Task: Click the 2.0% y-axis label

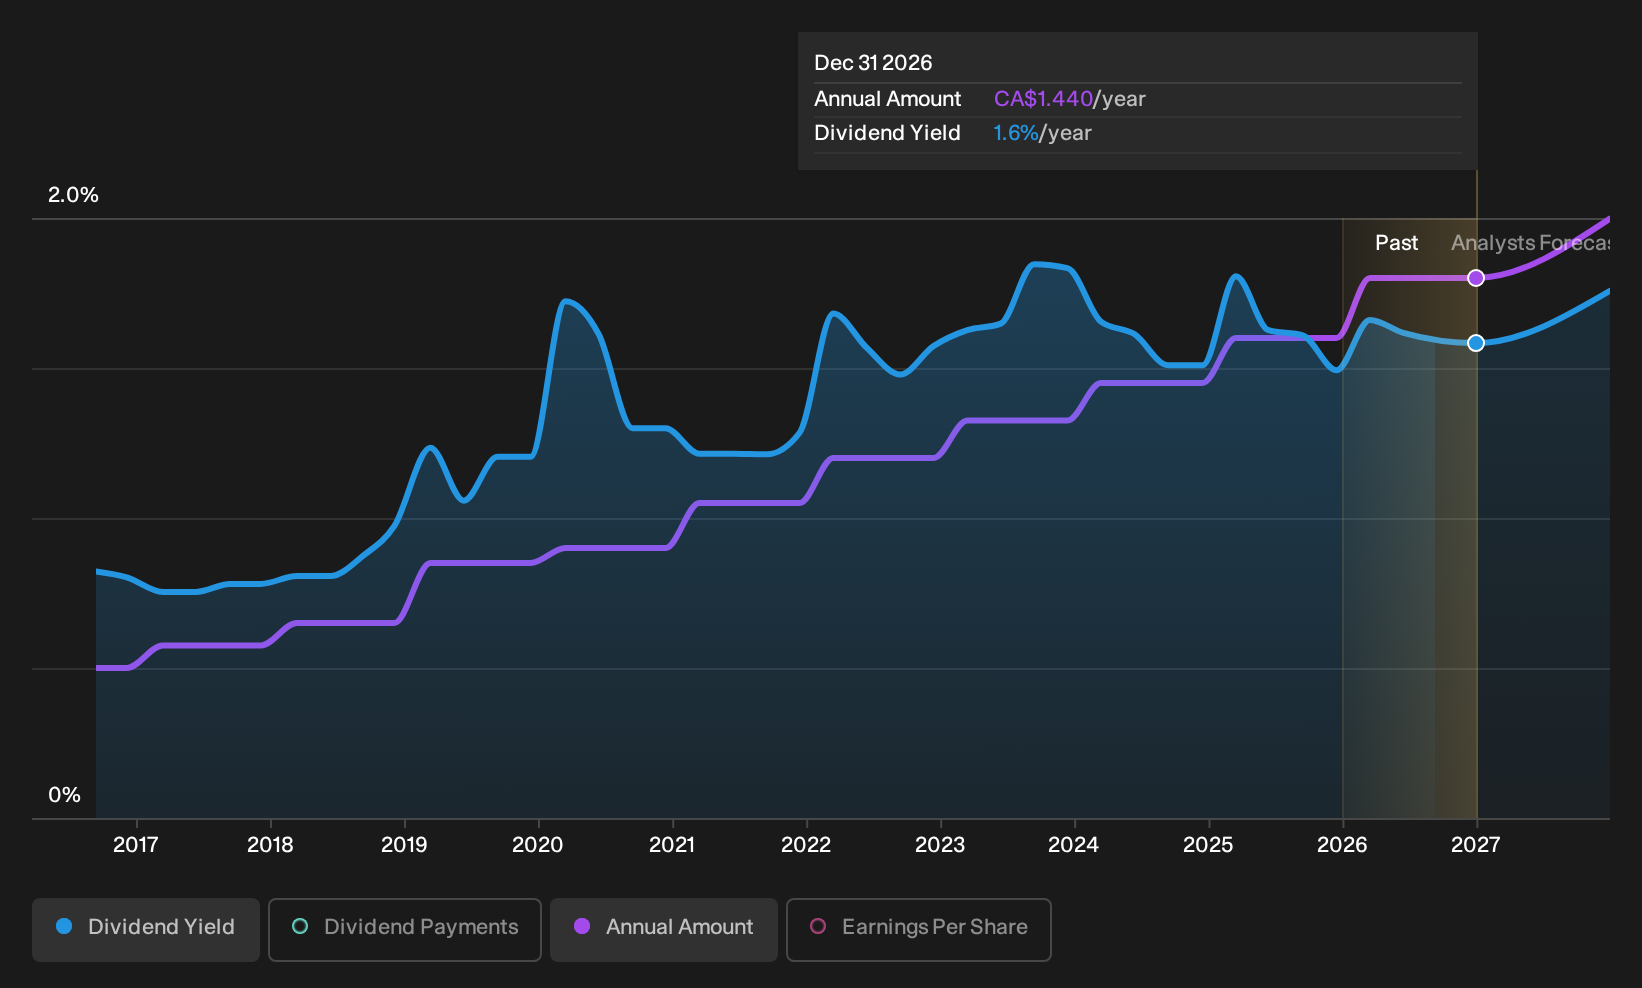Action: point(74,195)
